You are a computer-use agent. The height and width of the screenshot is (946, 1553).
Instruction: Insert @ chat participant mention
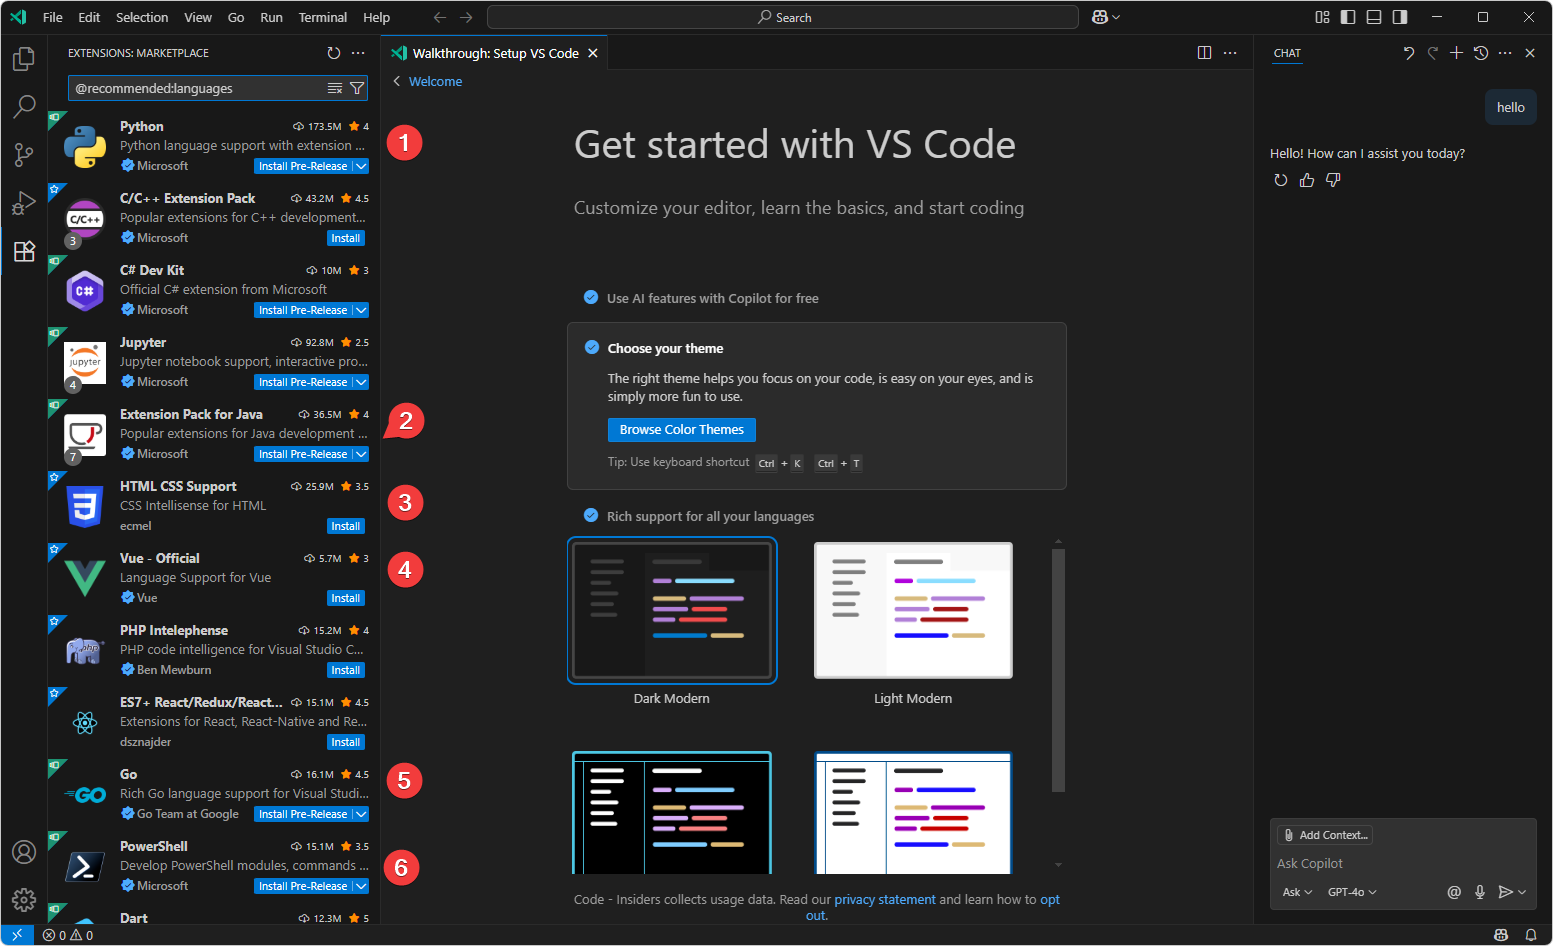coord(1454,892)
